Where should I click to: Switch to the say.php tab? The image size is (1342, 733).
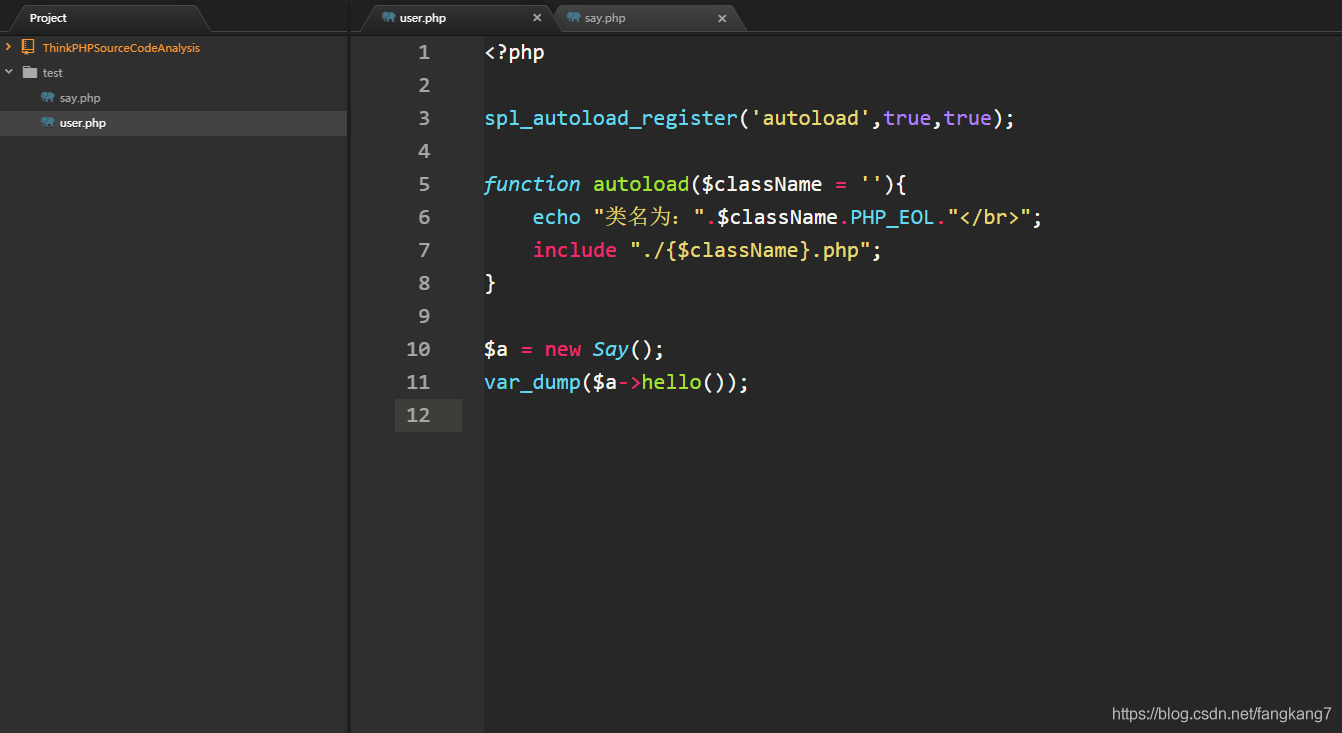click(605, 18)
